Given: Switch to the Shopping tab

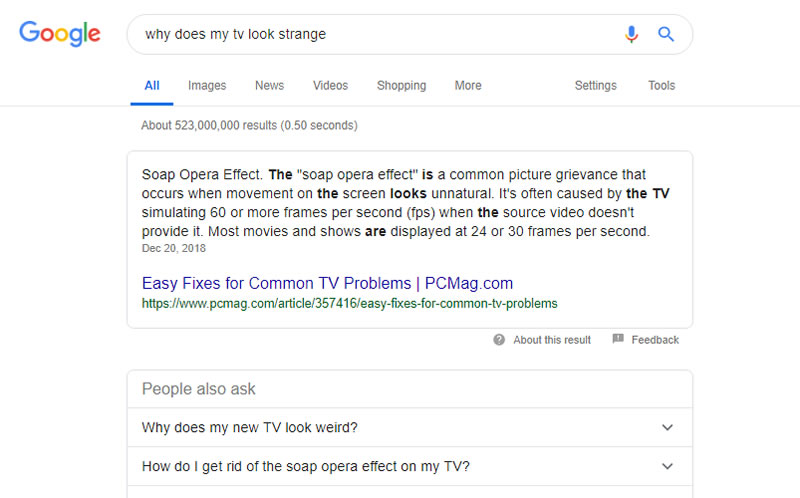Looking at the screenshot, I should [401, 85].
